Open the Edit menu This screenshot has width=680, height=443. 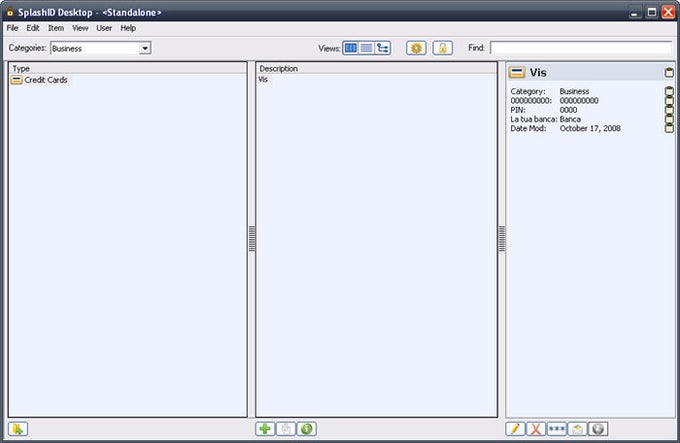point(33,28)
